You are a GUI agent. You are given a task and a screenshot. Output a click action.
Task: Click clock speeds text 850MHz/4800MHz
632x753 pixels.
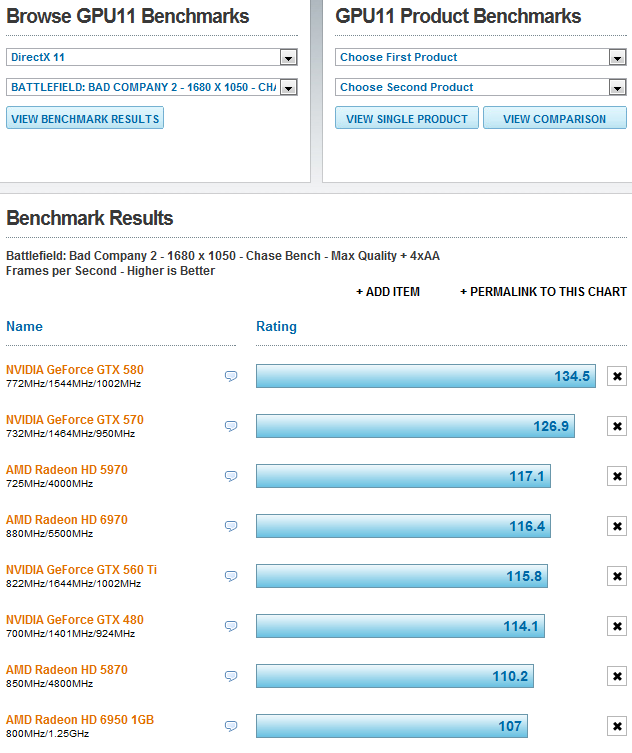(49, 683)
